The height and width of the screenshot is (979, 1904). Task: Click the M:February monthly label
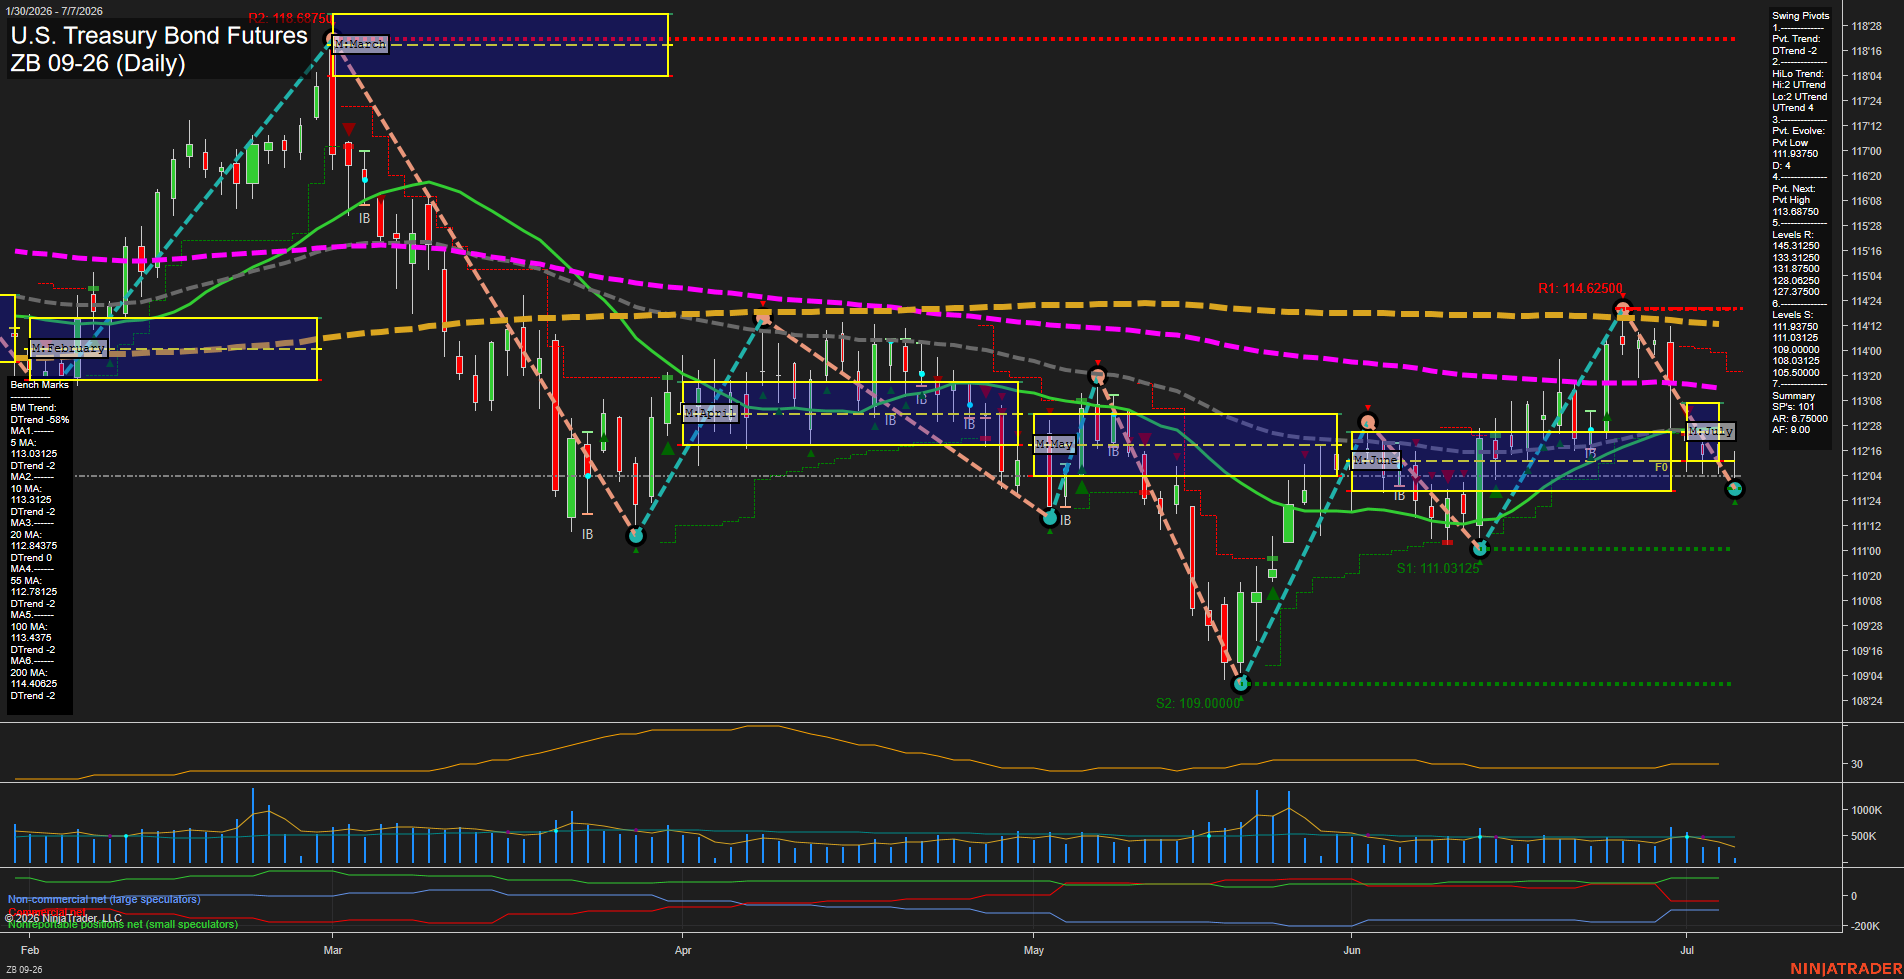(68, 348)
